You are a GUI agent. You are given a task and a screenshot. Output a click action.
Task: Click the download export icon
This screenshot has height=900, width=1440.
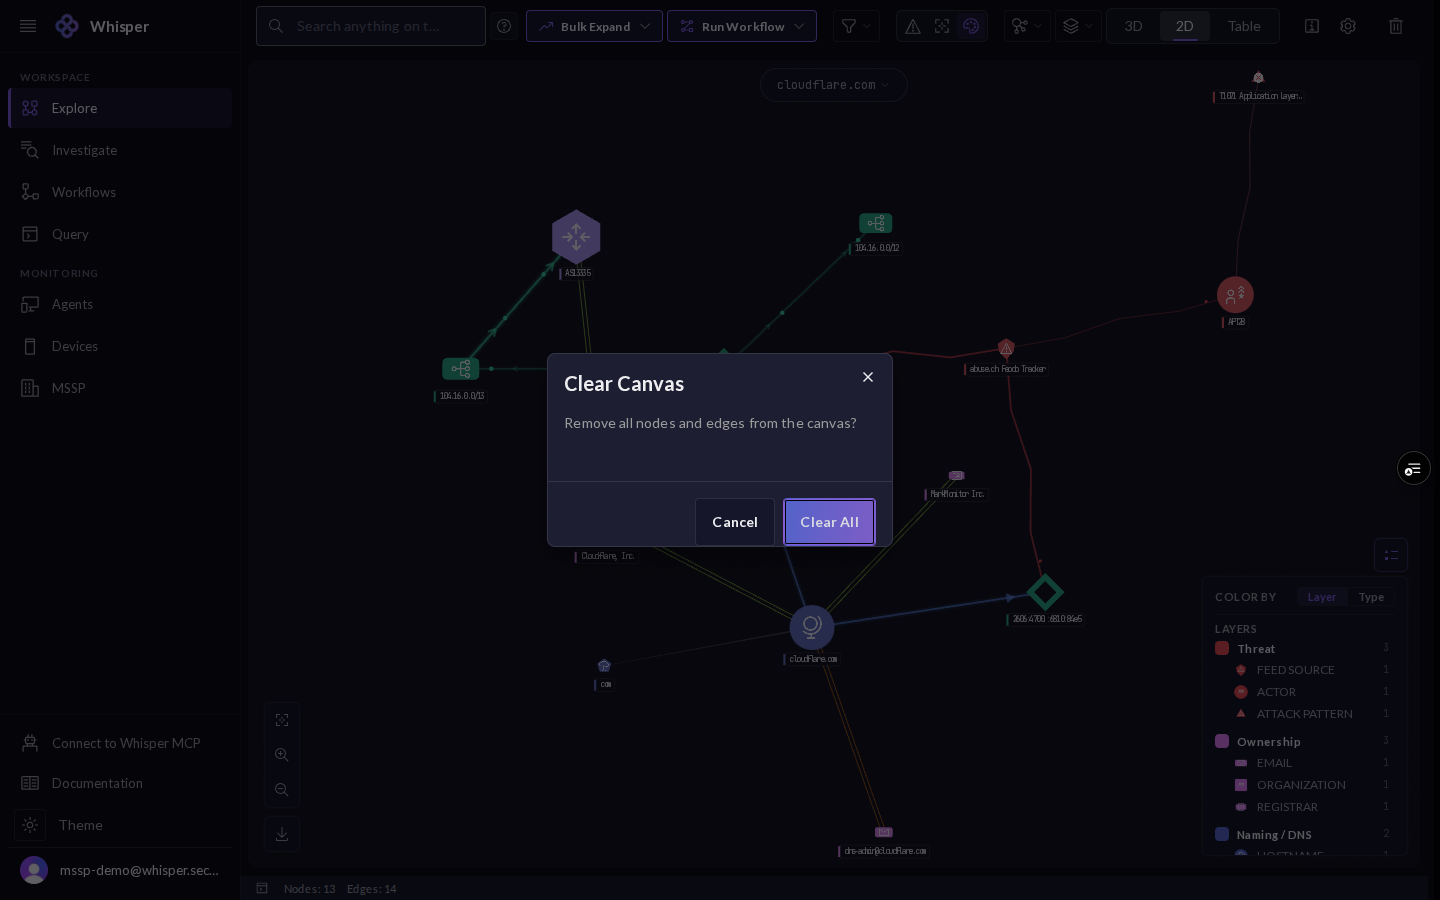(282, 834)
